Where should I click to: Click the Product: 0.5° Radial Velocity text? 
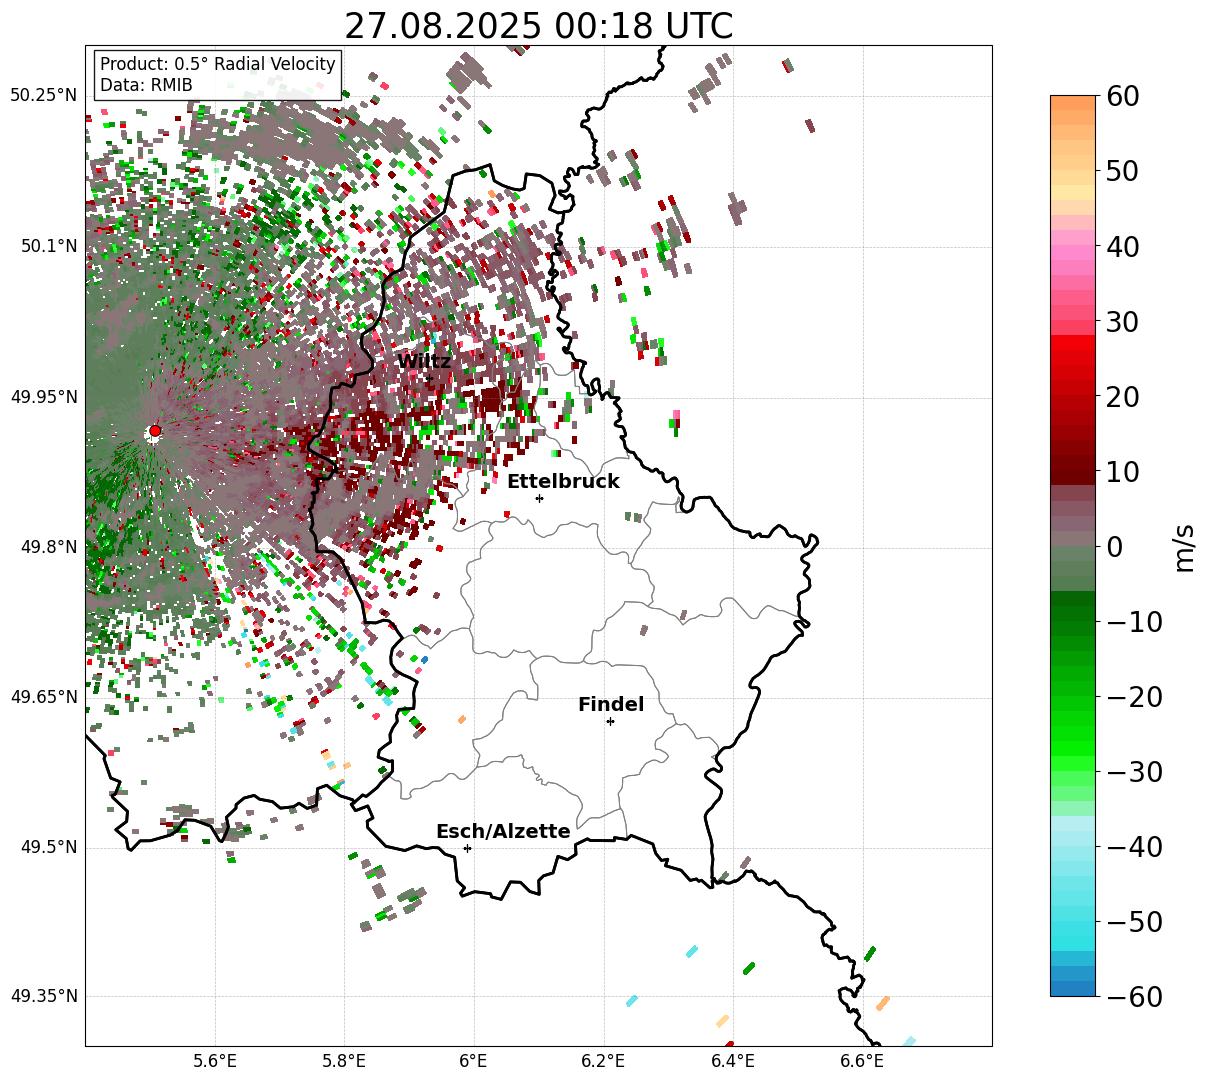pos(218,64)
